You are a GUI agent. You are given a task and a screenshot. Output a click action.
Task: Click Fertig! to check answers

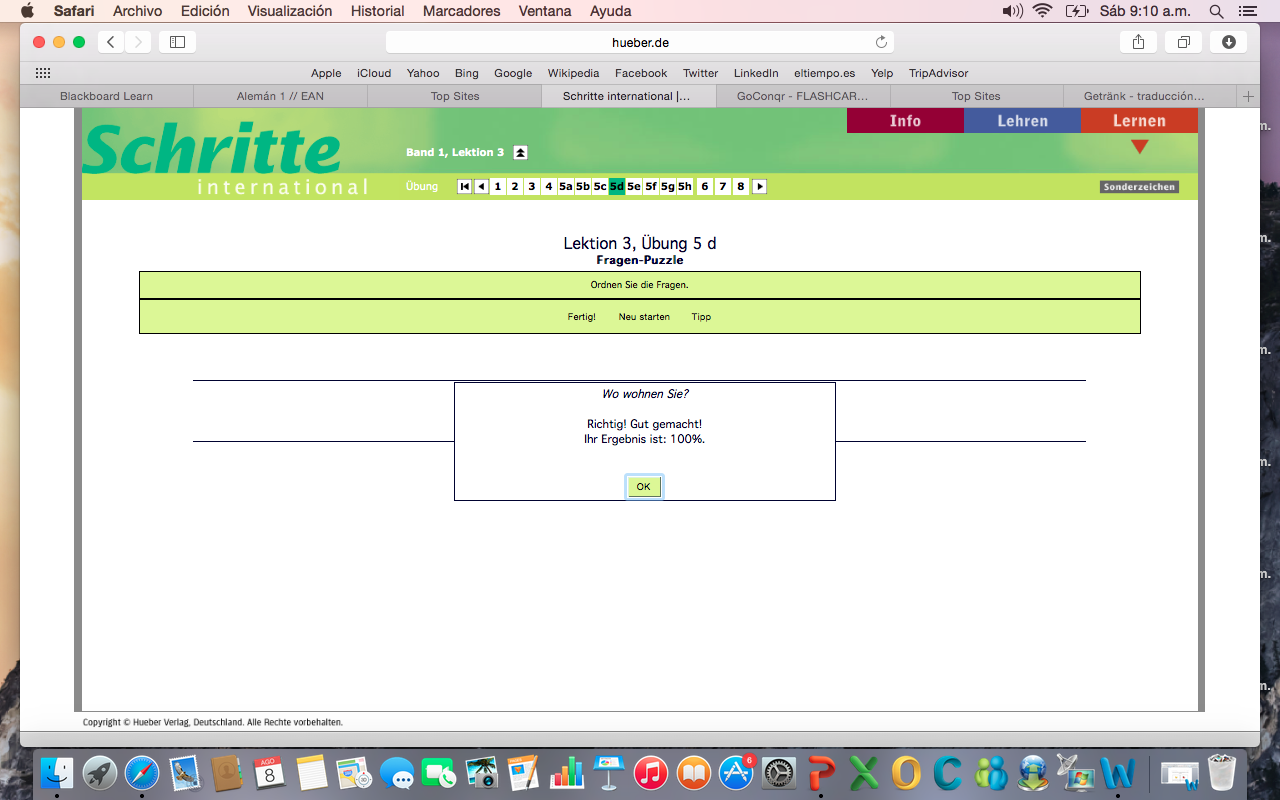pos(581,317)
